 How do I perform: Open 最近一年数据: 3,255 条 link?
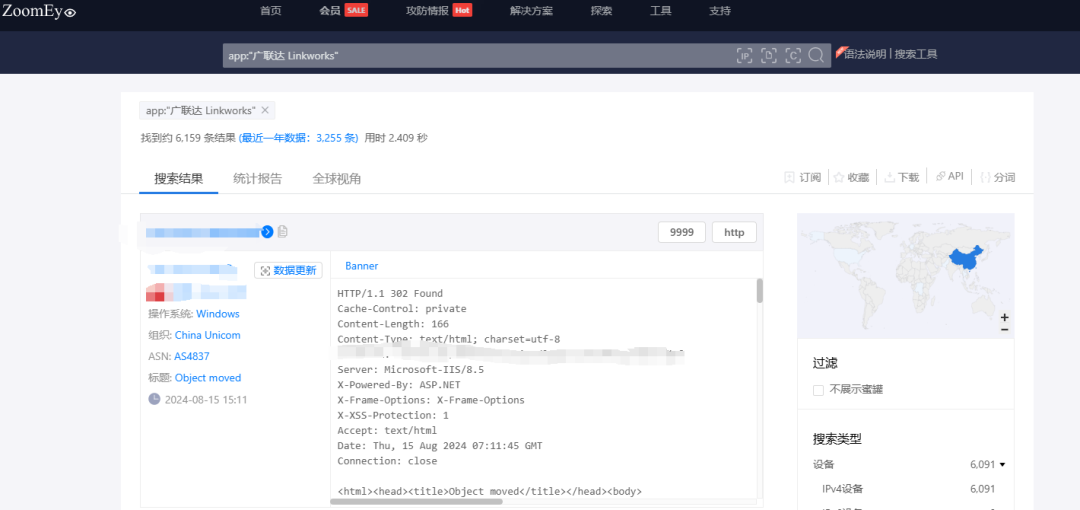click(x=298, y=138)
